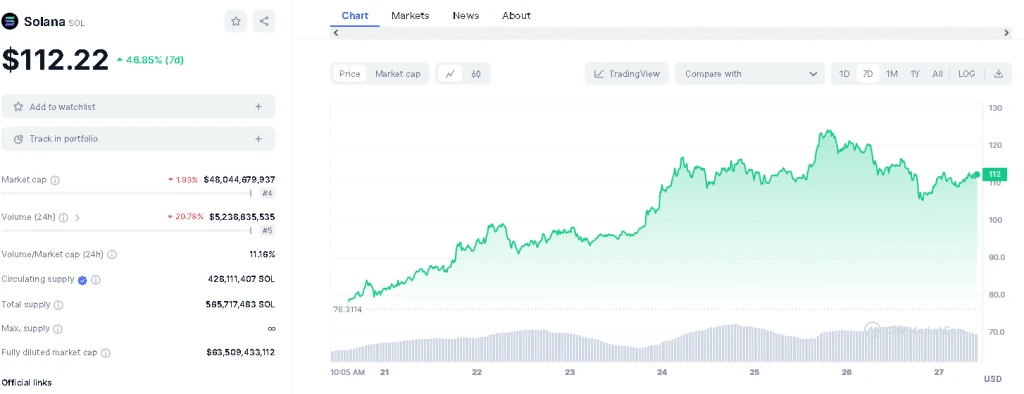Click the star favorite icon beside Solana

point(236,21)
